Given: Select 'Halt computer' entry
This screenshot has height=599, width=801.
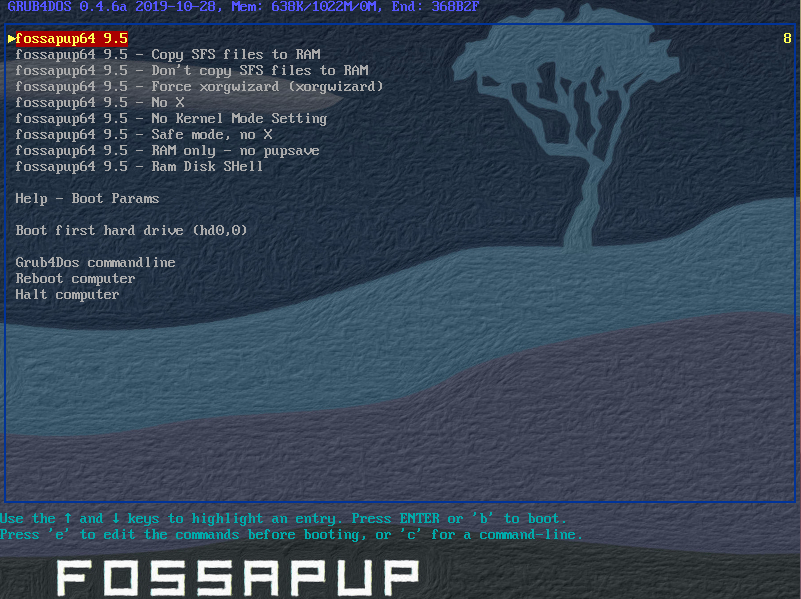Looking at the screenshot, I should [67, 295].
